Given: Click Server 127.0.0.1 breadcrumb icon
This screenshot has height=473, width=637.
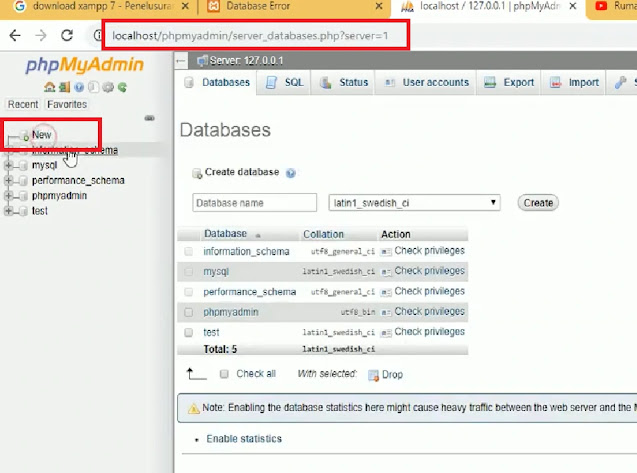Looking at the screenshot, I should tap(202, 61).
